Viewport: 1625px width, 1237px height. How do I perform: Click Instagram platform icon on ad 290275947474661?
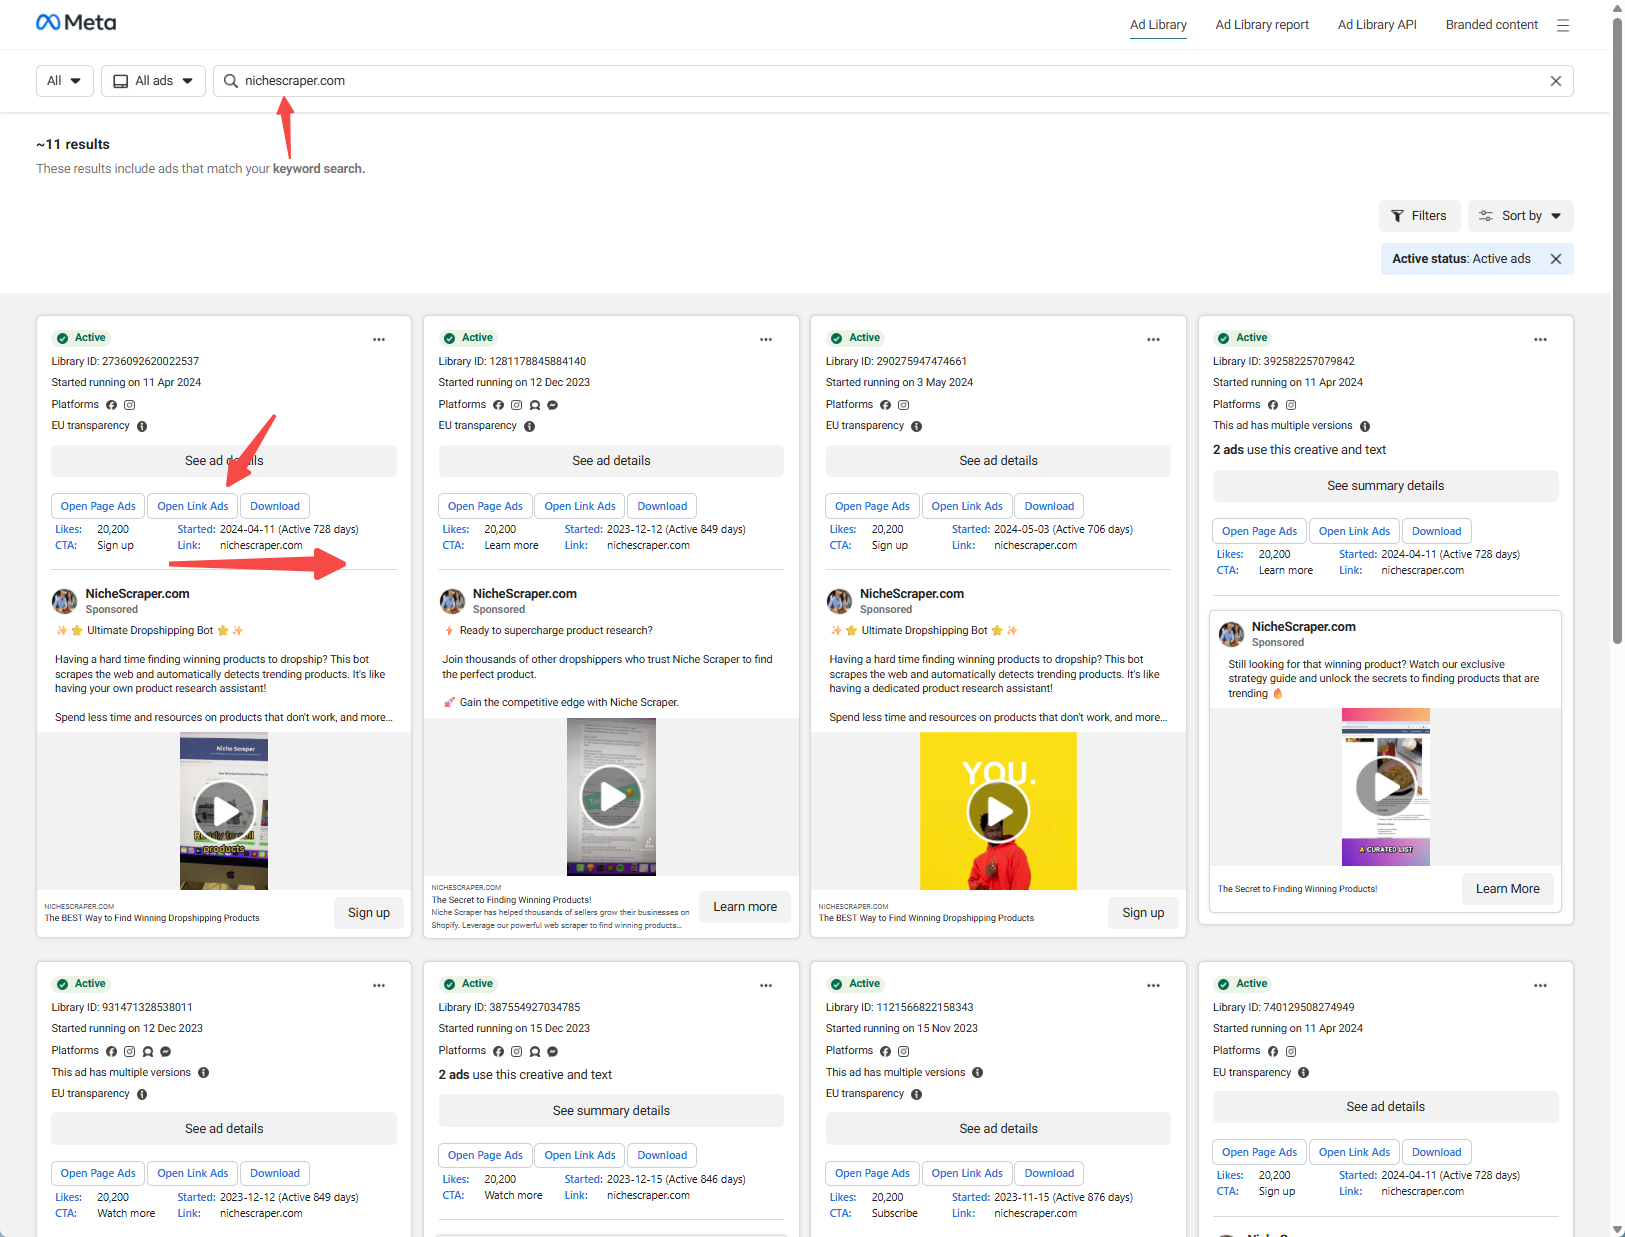pos(903,405)
